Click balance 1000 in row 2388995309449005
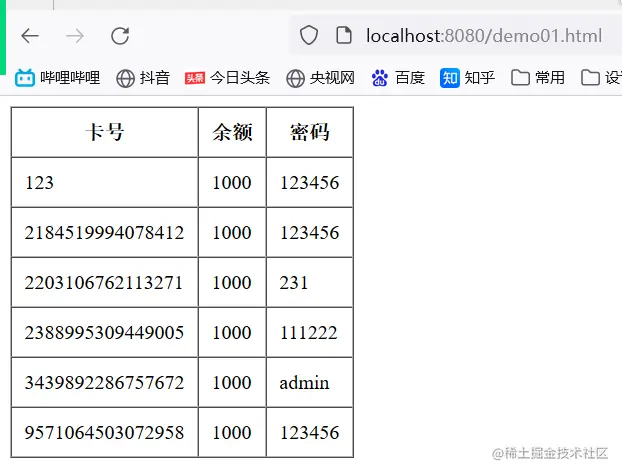 [x=232, y=332]
